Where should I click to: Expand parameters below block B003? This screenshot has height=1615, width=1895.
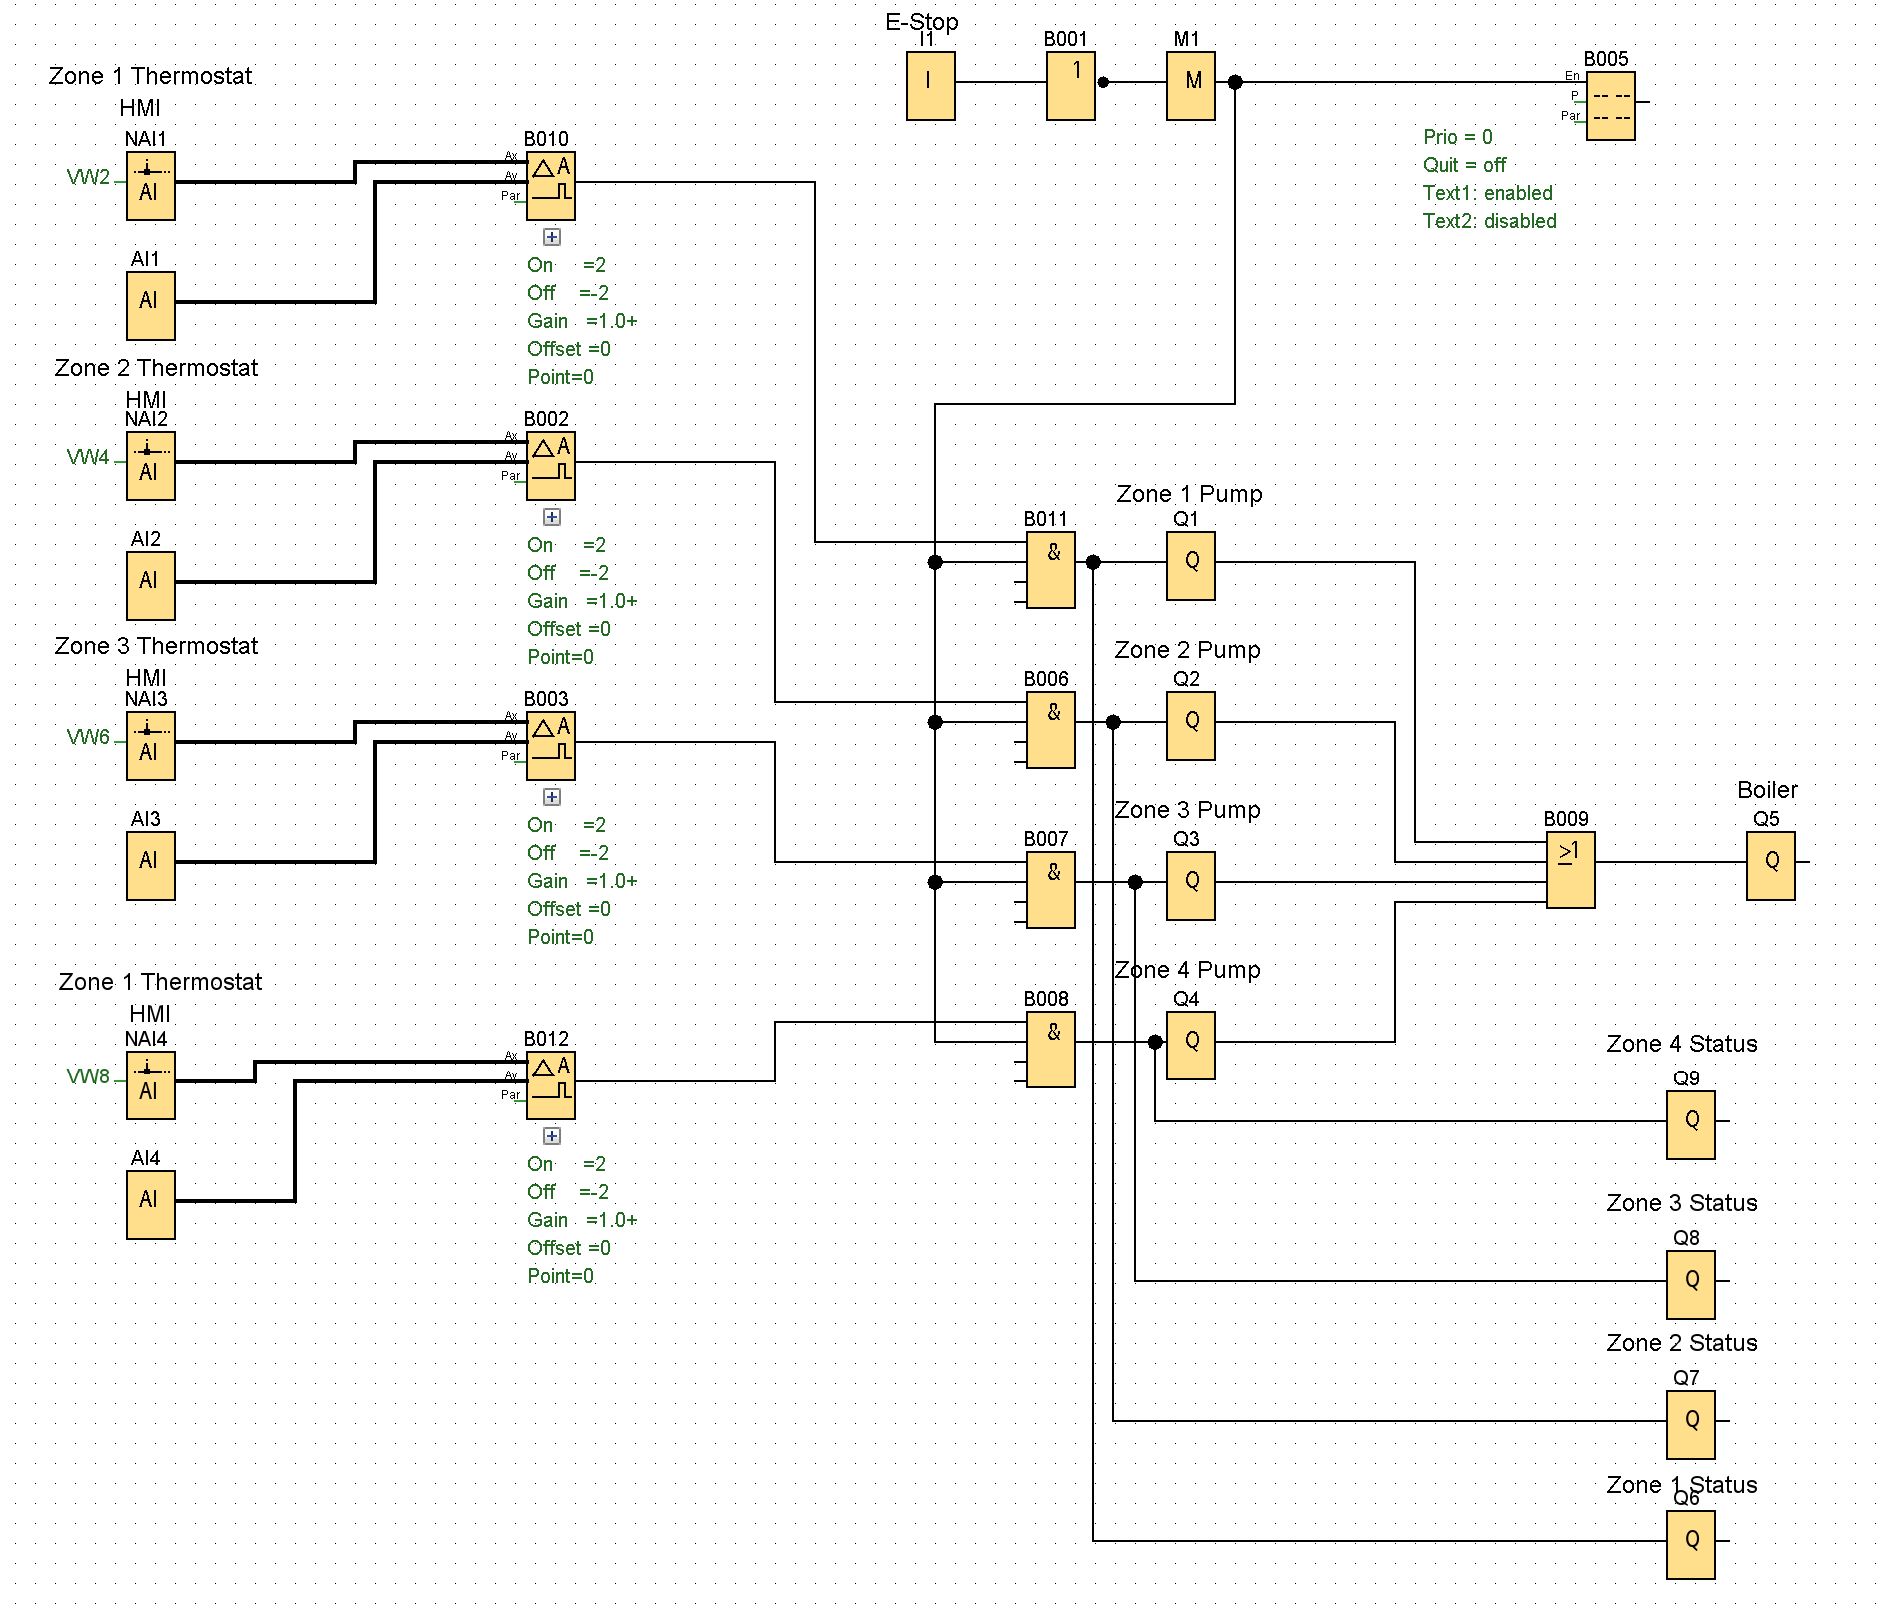[x=551, y=797]
